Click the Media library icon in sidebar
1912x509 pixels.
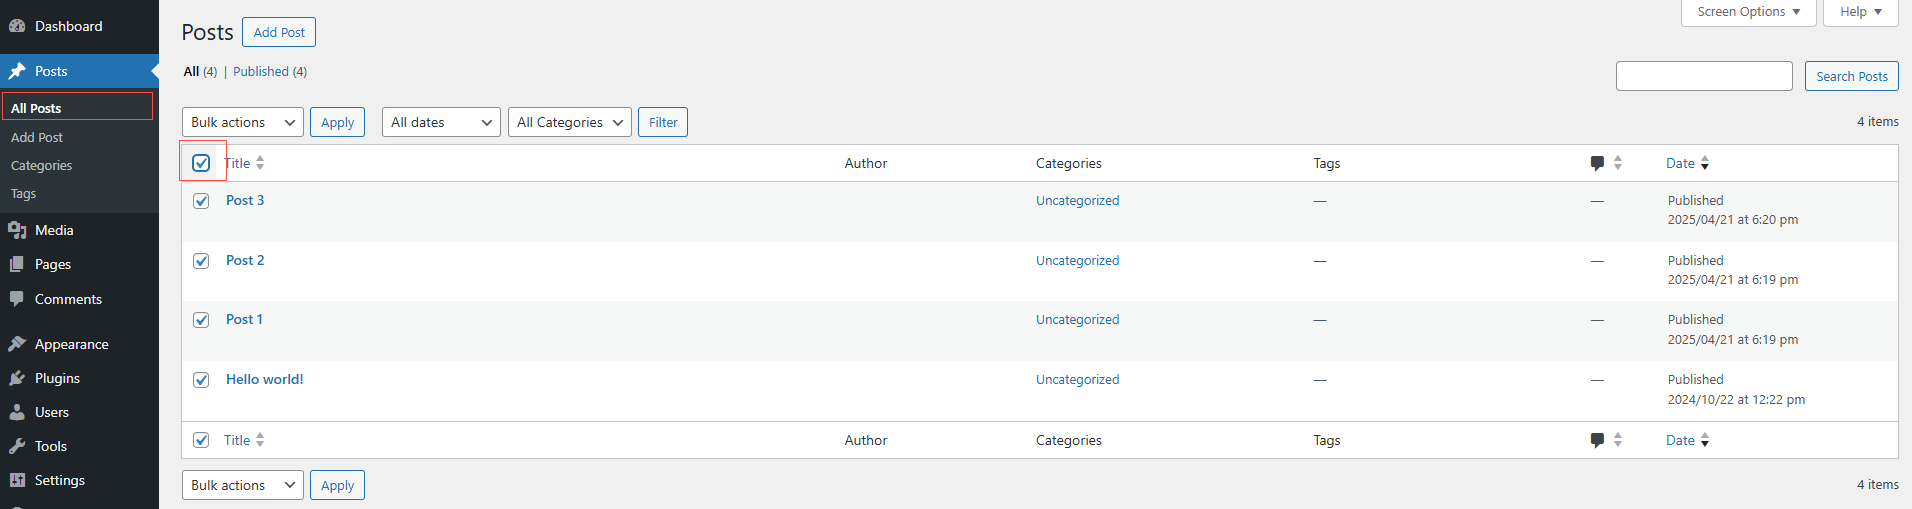tap(17, 230)
